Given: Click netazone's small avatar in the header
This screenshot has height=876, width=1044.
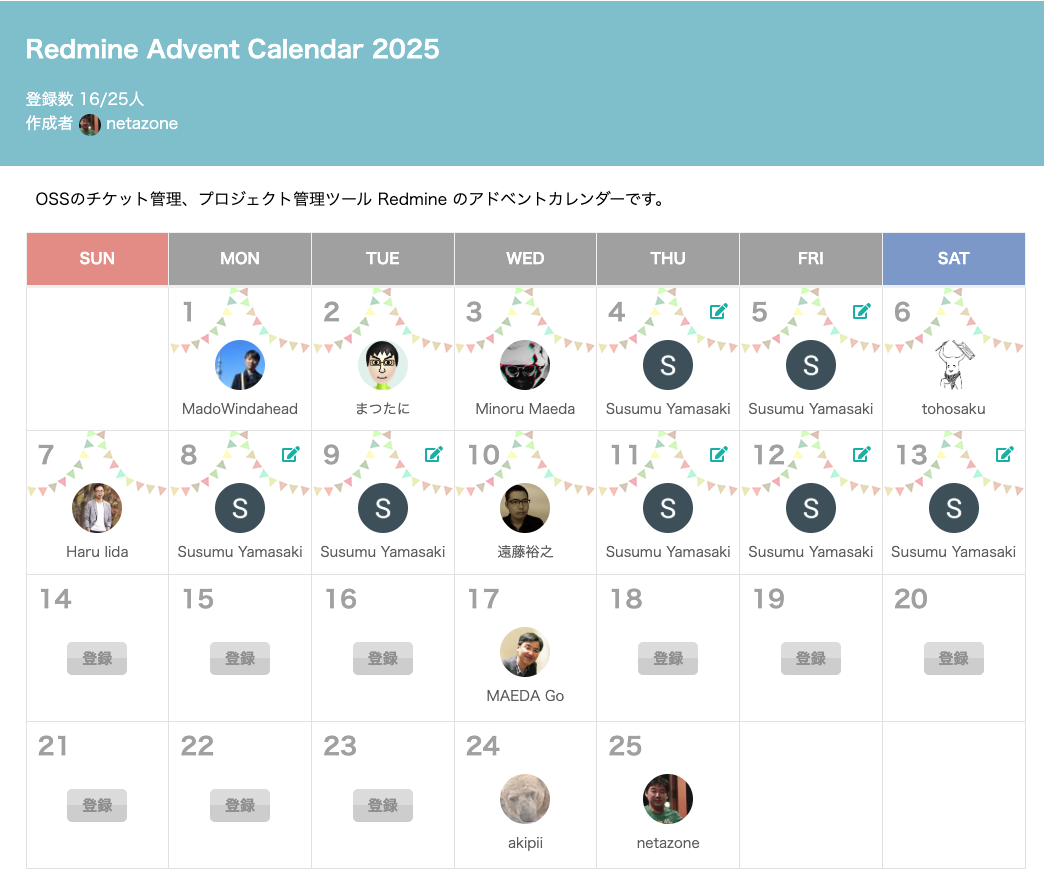Looking at the screenshot, I should click(x=90, y=124).
